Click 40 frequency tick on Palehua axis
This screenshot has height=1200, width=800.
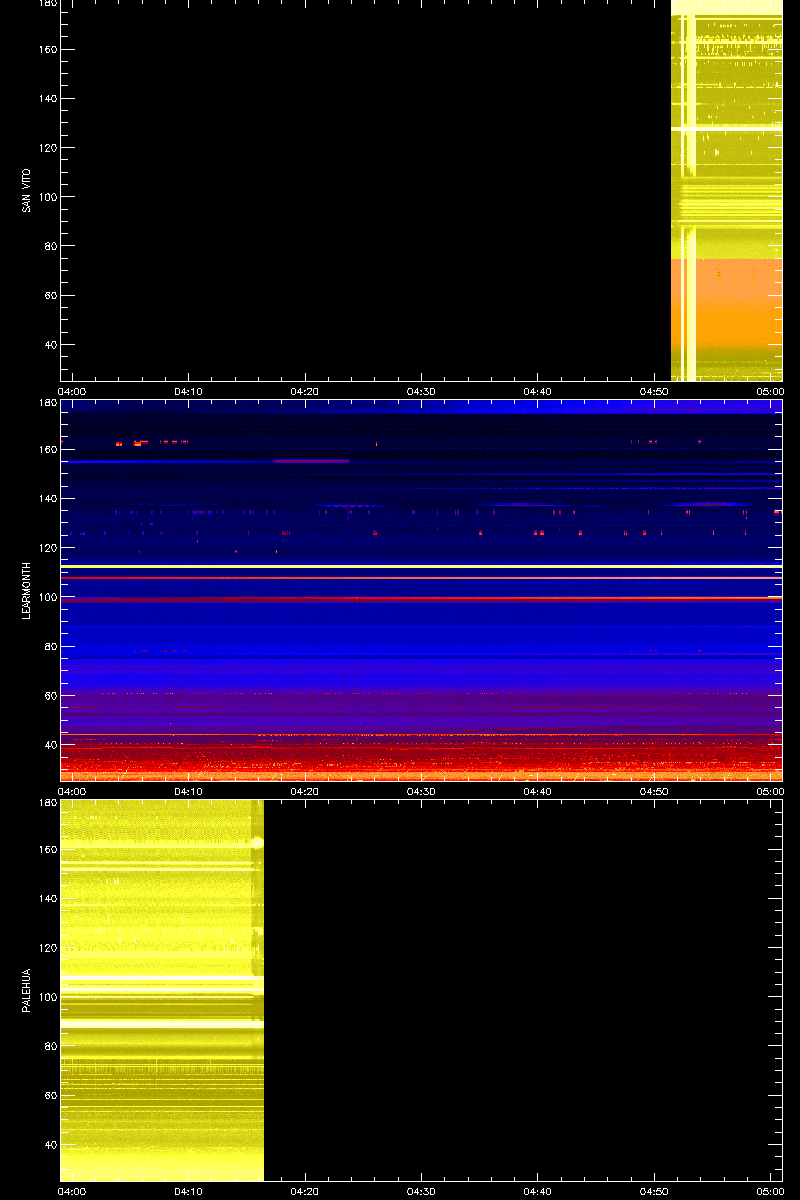(x=50, y=1145)
